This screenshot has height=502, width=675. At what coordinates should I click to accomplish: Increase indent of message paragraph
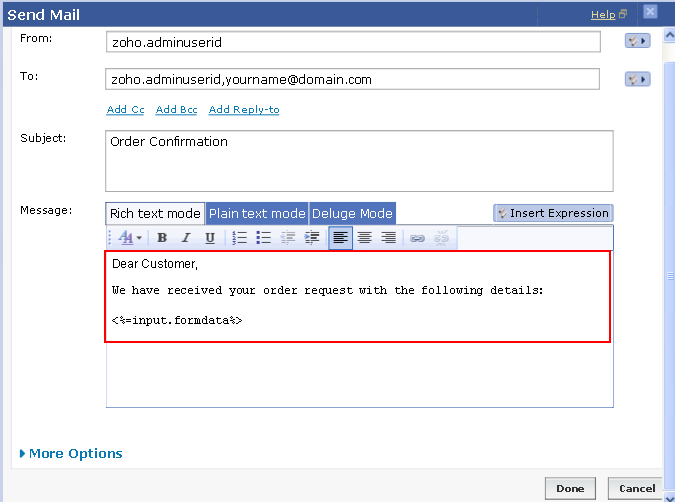pyautogui.click(x=312, y=238)
